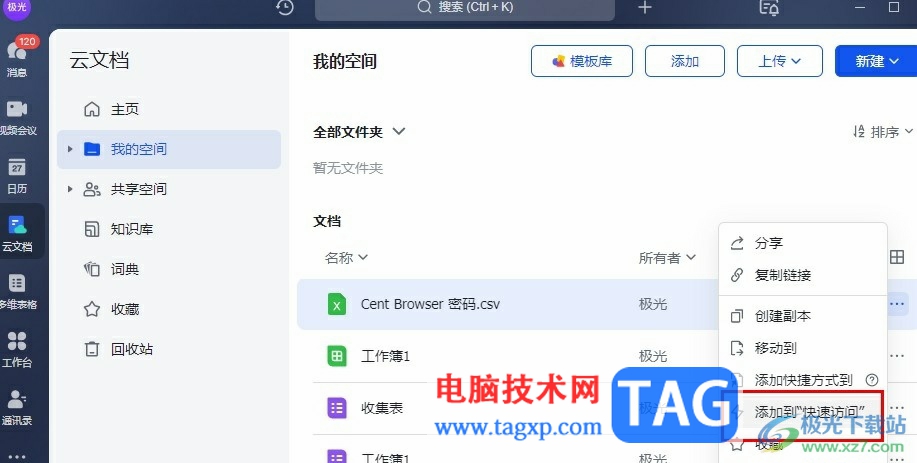Viewport: 917px width, 463px height.
Task: Click the plus icon beside search
Action: click(x=644, y=8)
